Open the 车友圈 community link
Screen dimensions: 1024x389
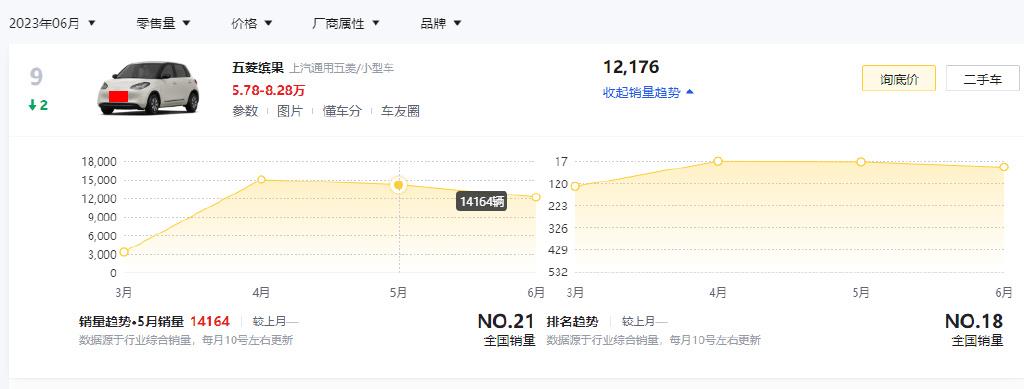coord(400,111)
